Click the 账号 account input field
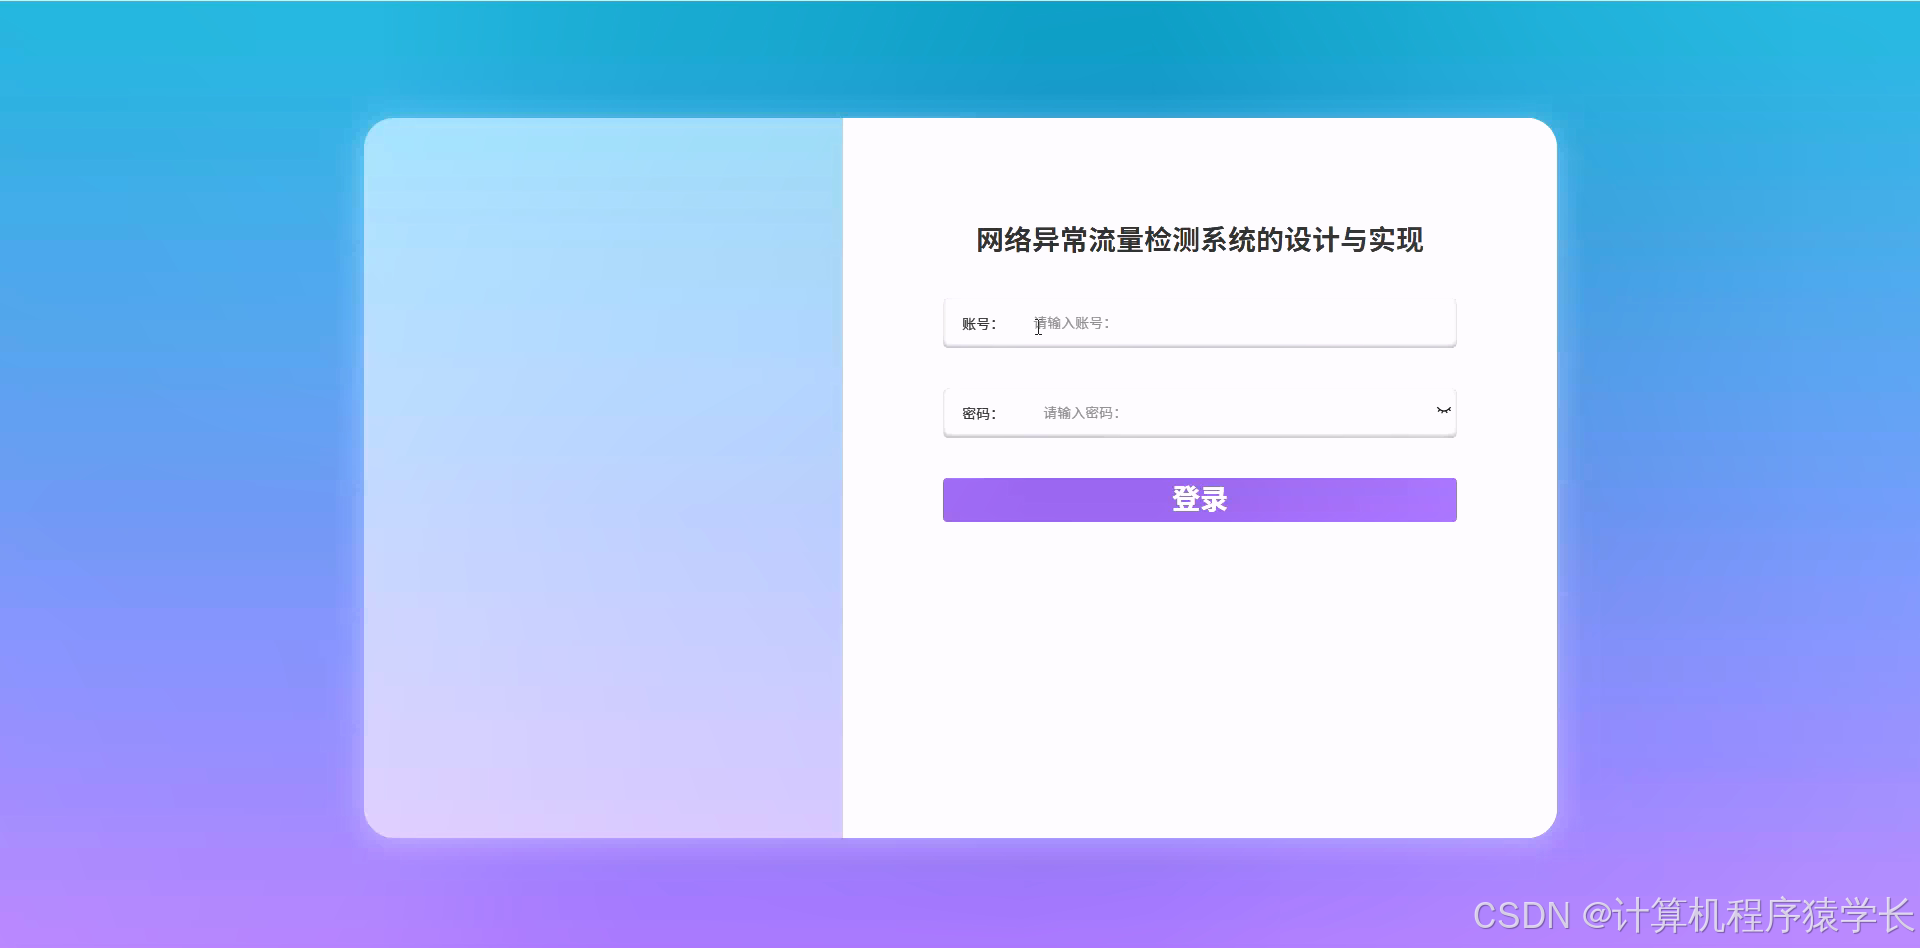This screenshot has height=948, width=1920. [1200, 322]
